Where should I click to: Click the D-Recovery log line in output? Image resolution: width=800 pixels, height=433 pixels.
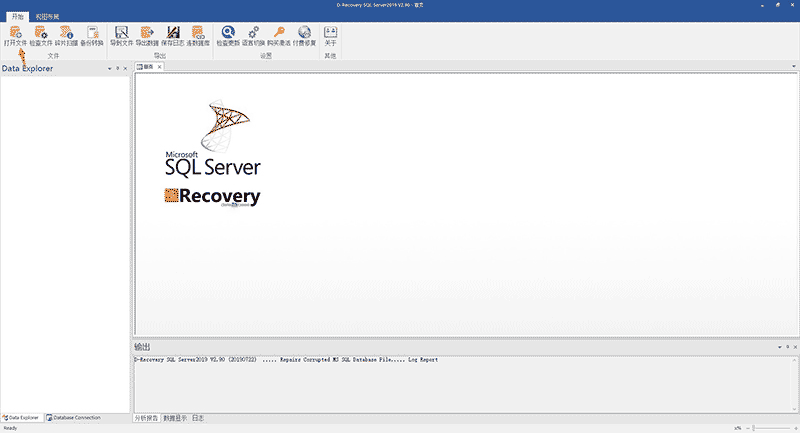[x=286, y=360]
